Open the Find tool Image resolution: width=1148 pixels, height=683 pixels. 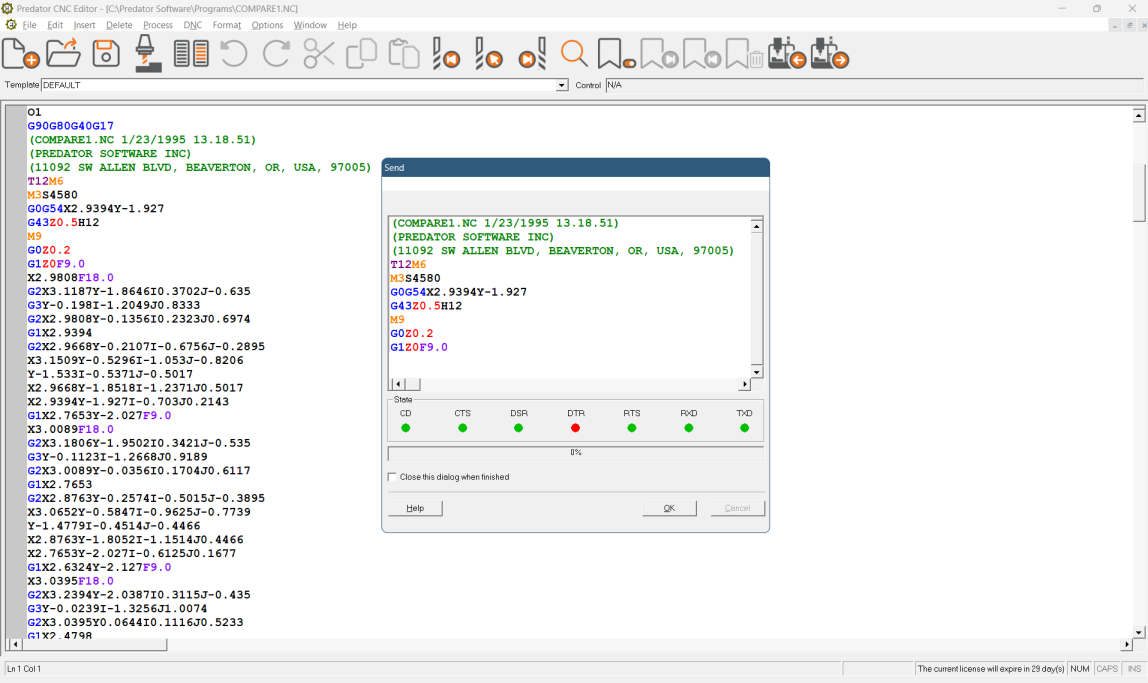click(574, 54)
